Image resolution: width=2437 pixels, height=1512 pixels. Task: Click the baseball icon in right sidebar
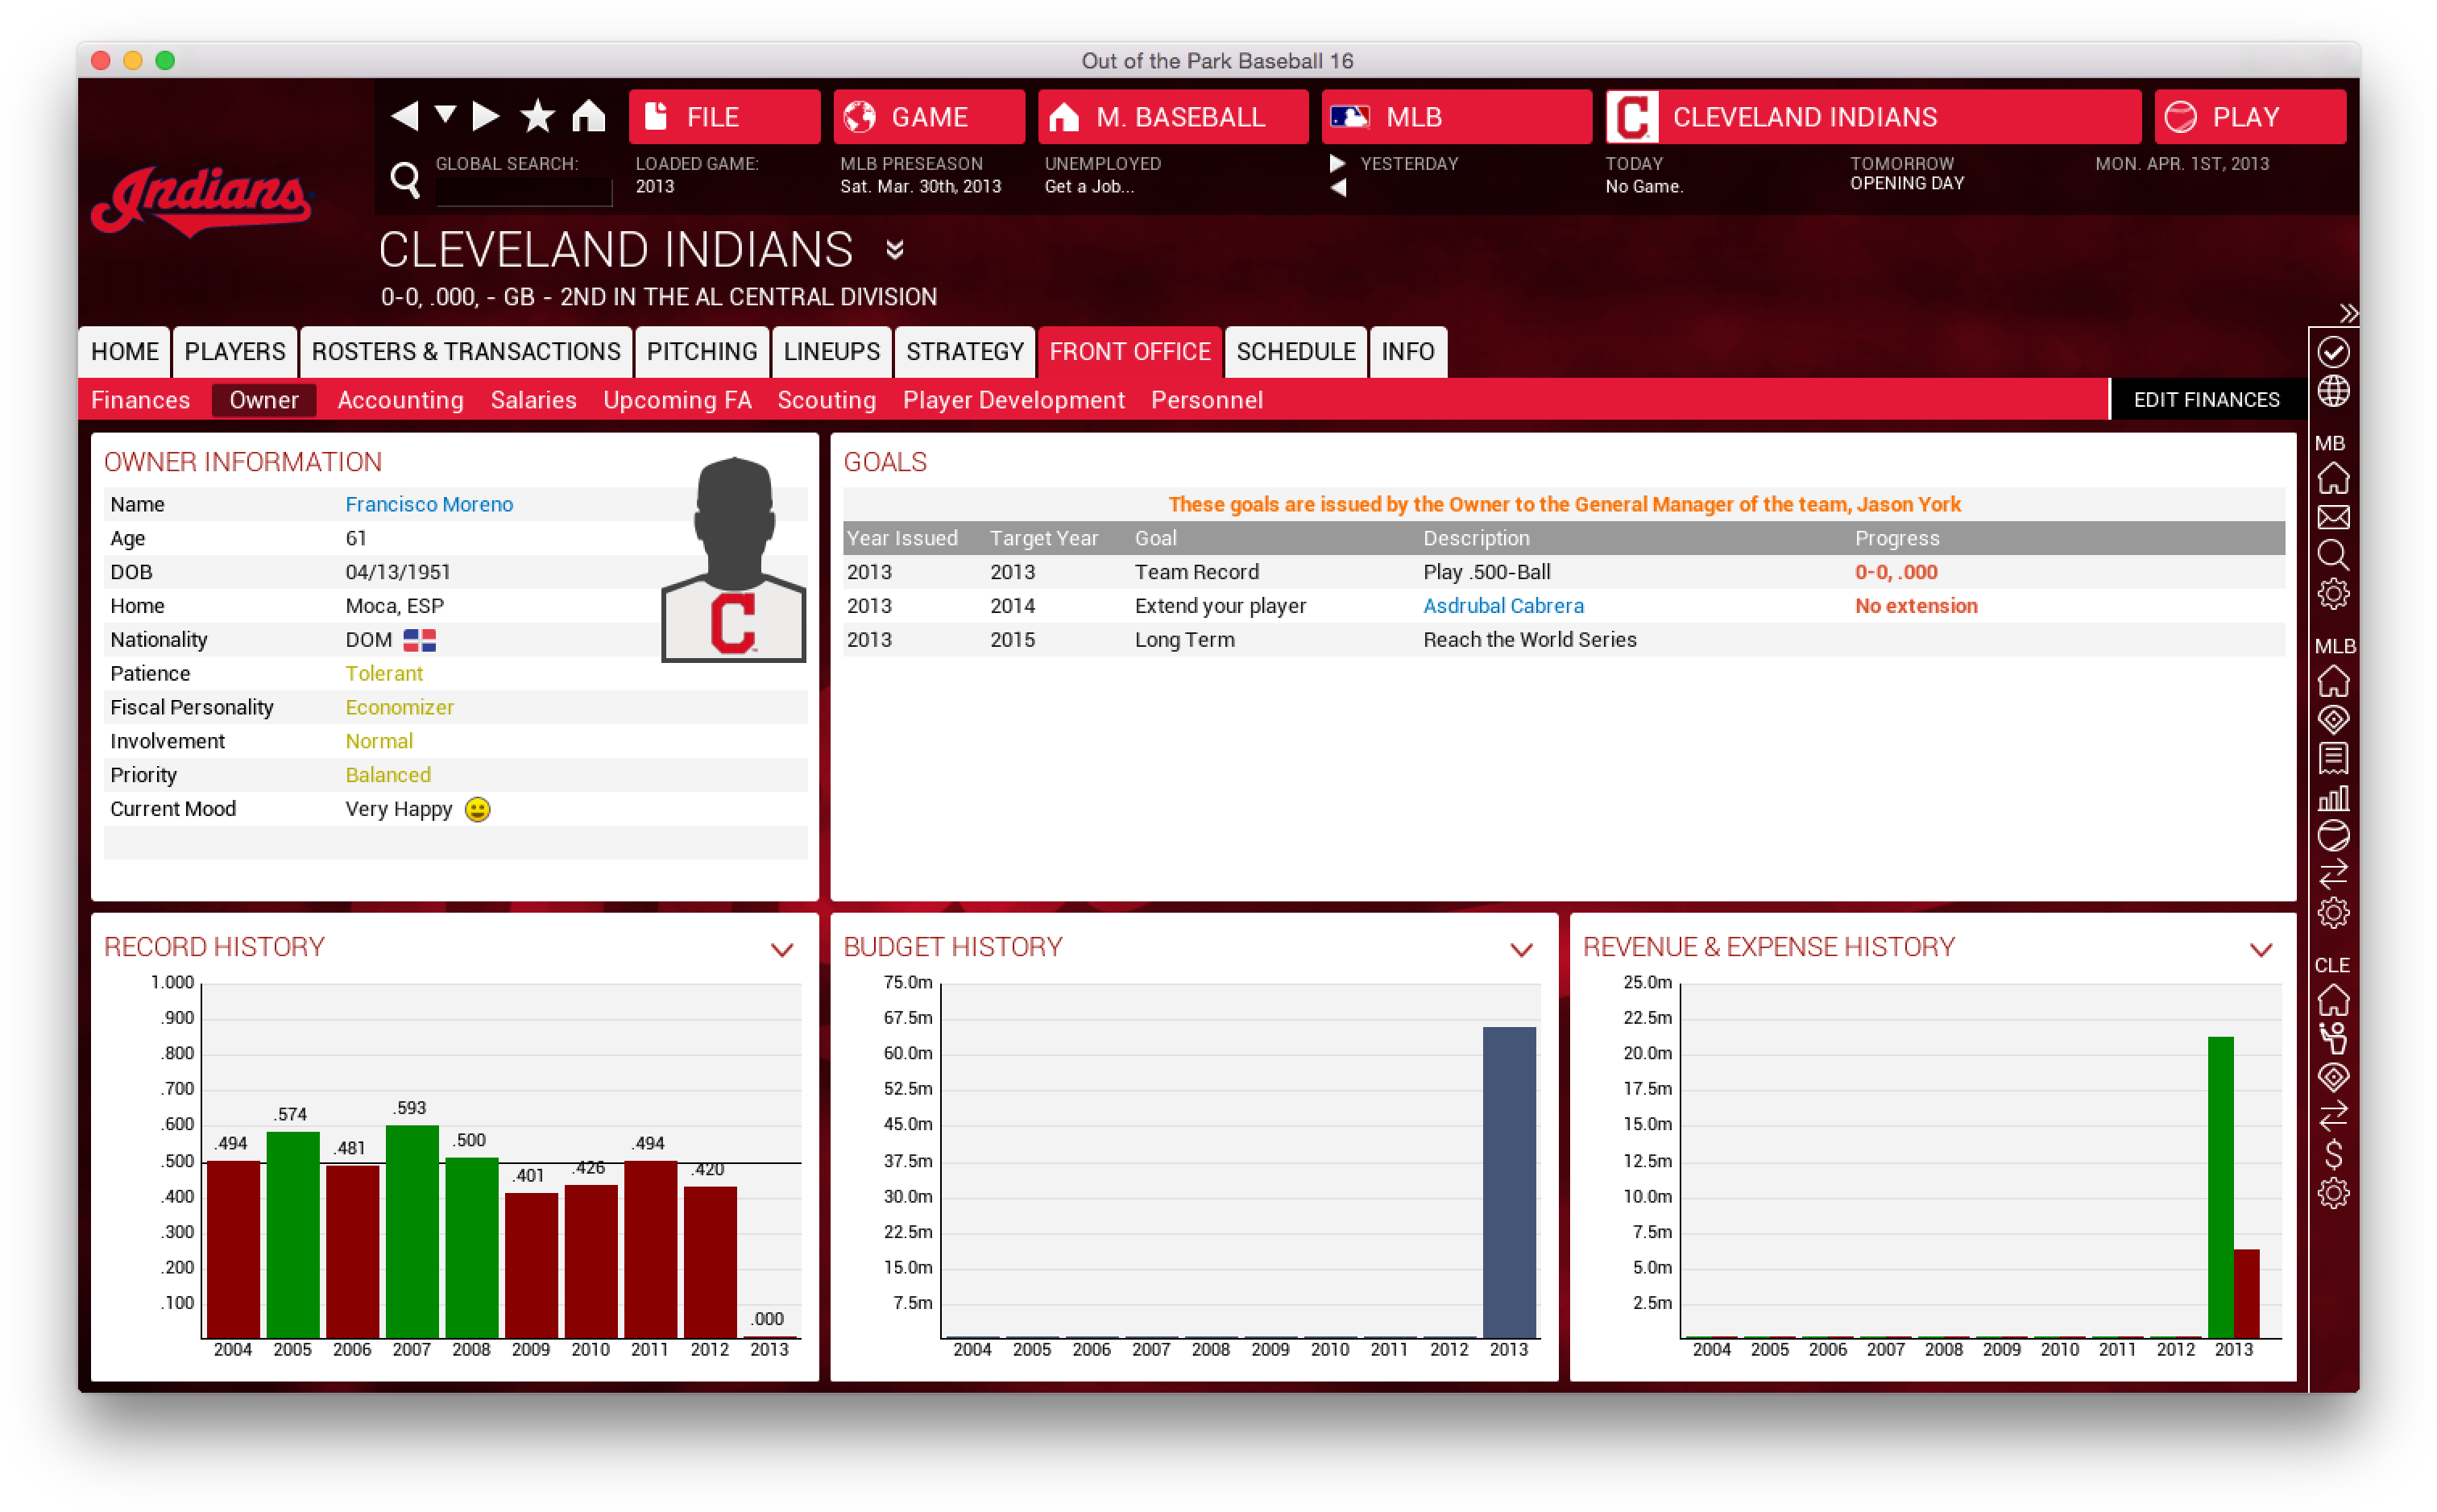[x=2332, y=836]
